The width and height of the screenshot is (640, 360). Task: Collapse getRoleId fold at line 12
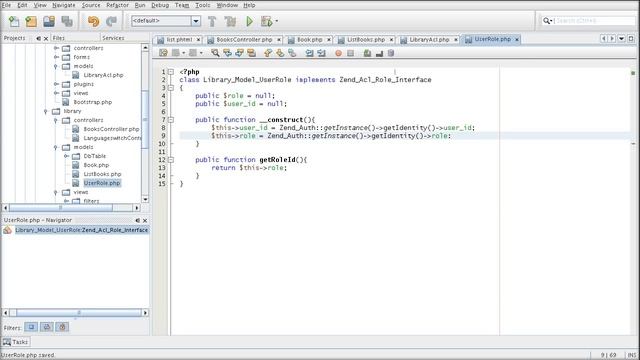[x=171, y=160]
